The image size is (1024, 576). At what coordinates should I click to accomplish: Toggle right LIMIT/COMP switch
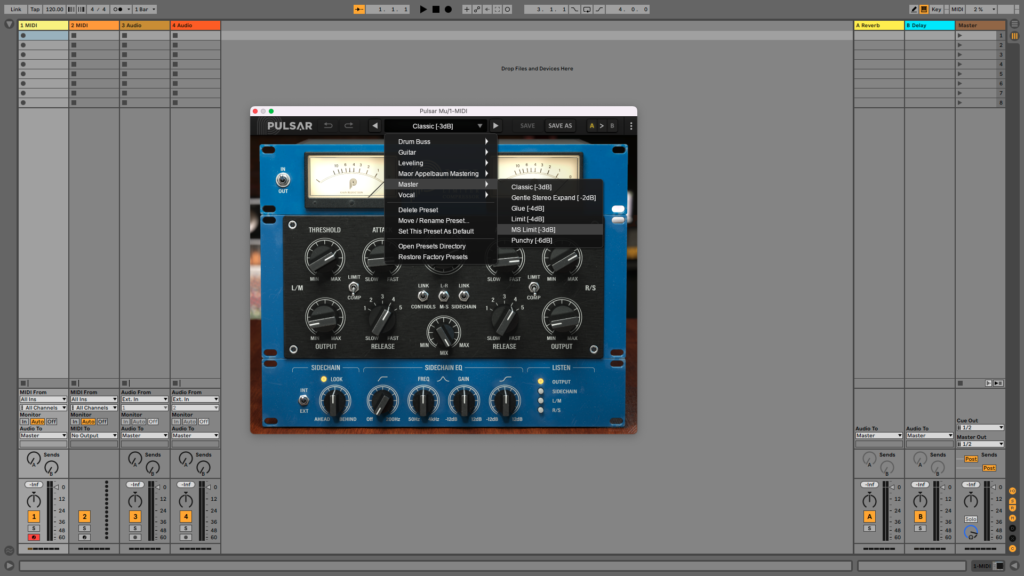pyautogui.click(x=534, y=287)
